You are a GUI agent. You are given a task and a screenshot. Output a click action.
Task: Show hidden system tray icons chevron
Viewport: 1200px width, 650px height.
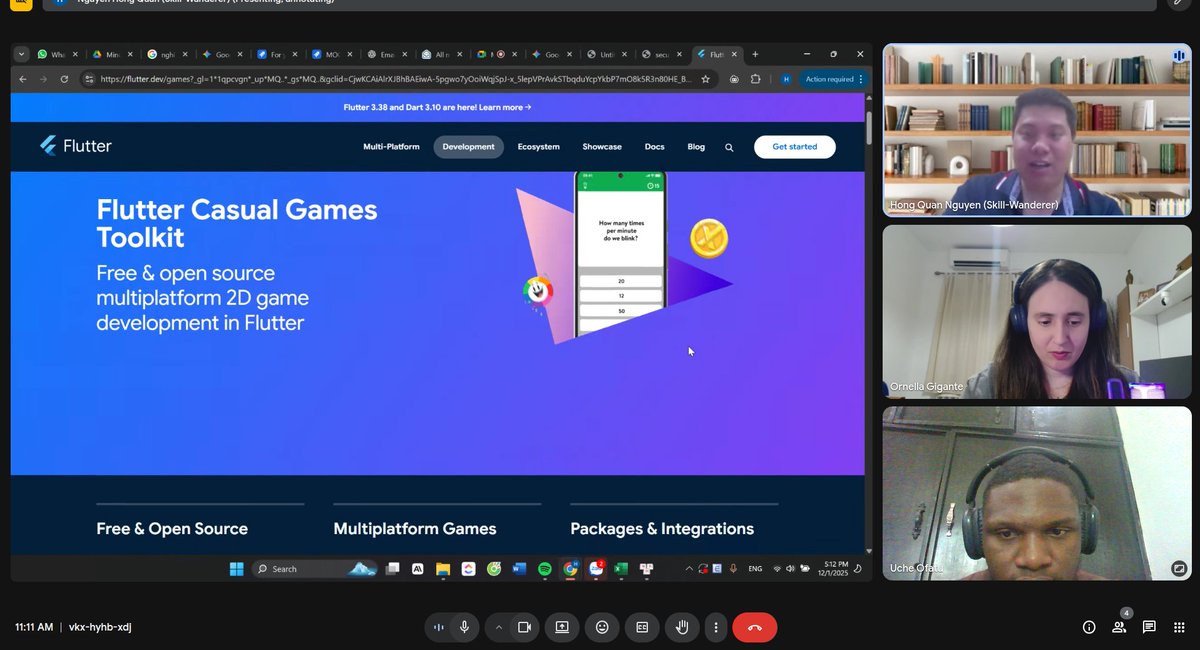[688, 569]
